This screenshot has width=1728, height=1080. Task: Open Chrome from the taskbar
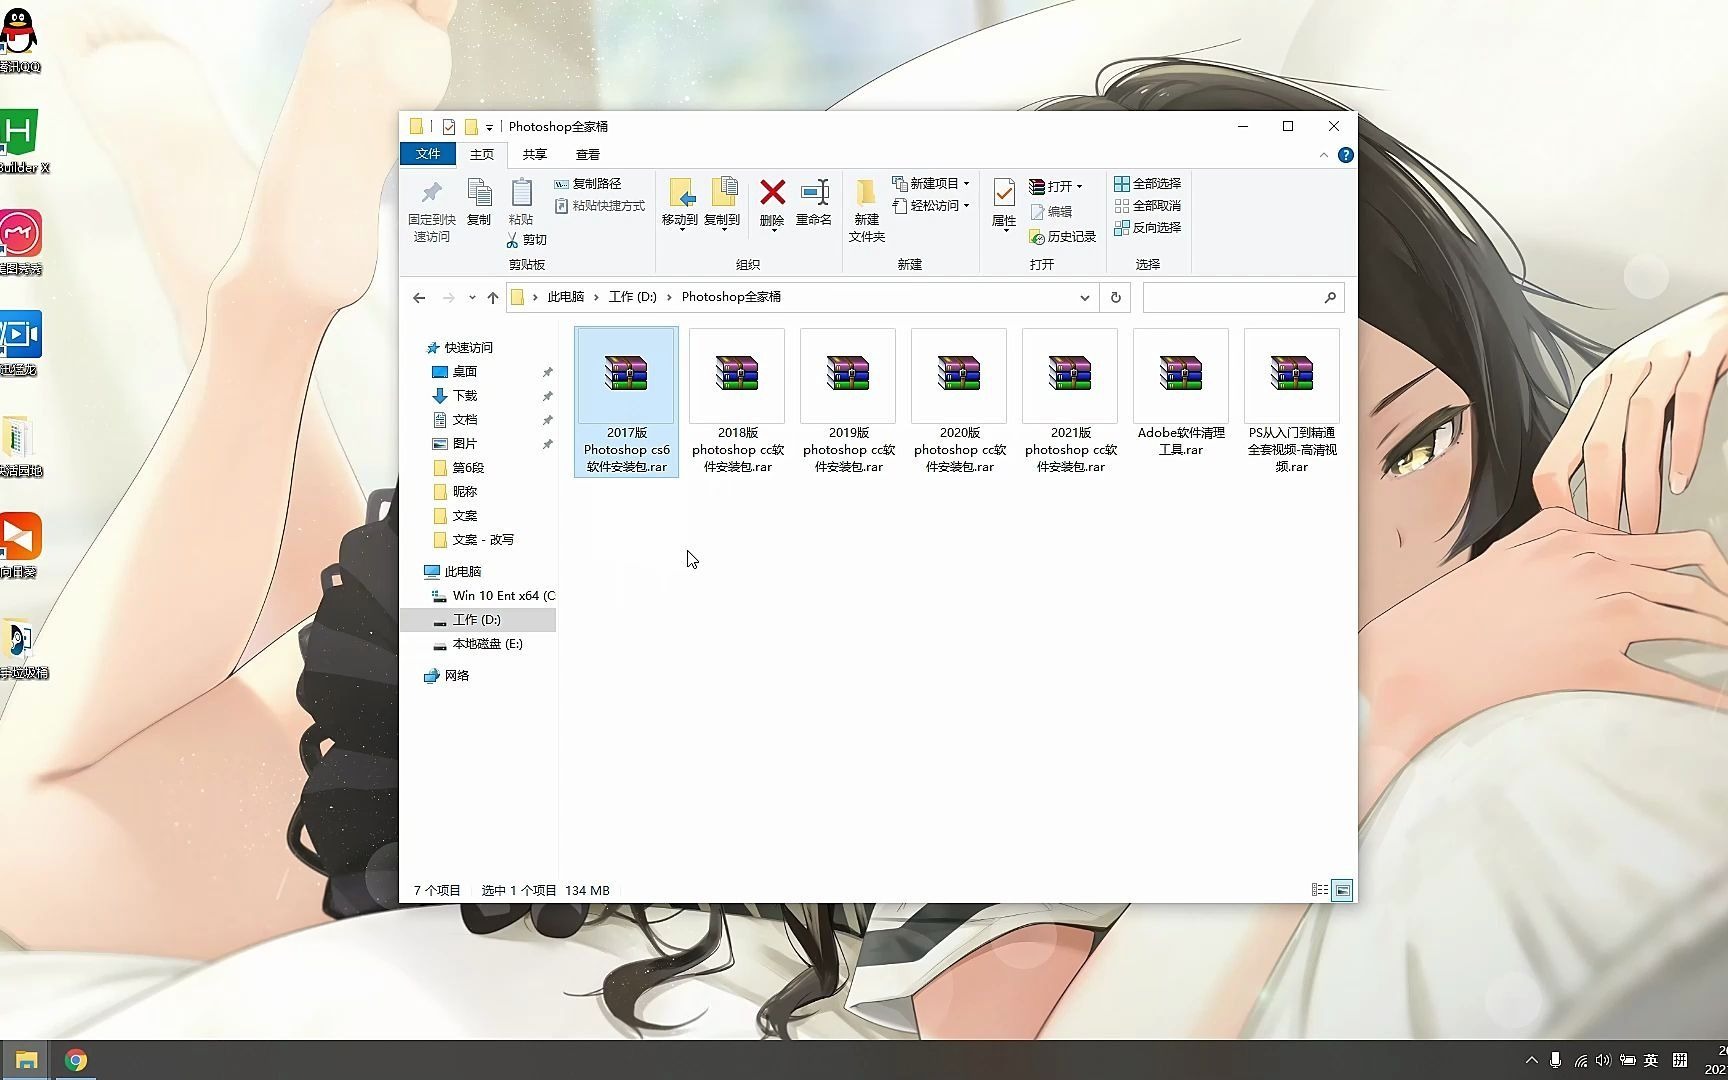coord(76,1060)
